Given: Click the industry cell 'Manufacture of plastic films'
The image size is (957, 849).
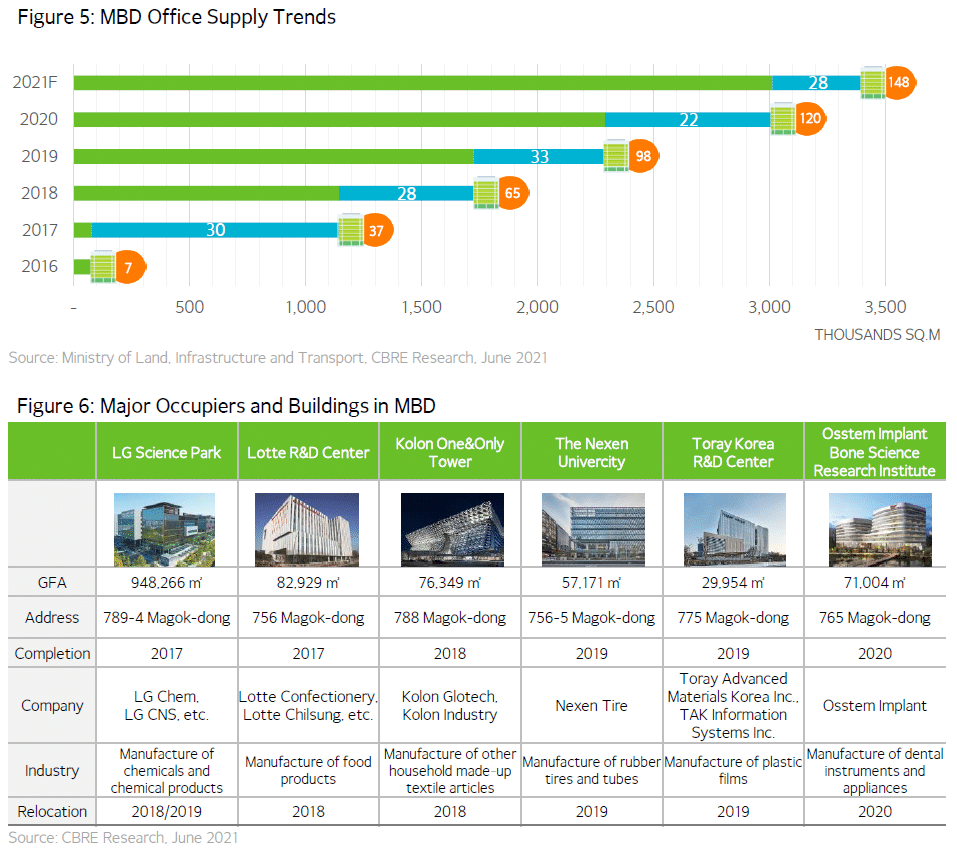Looking at the screenshot, I should click(x=733, y=770).
